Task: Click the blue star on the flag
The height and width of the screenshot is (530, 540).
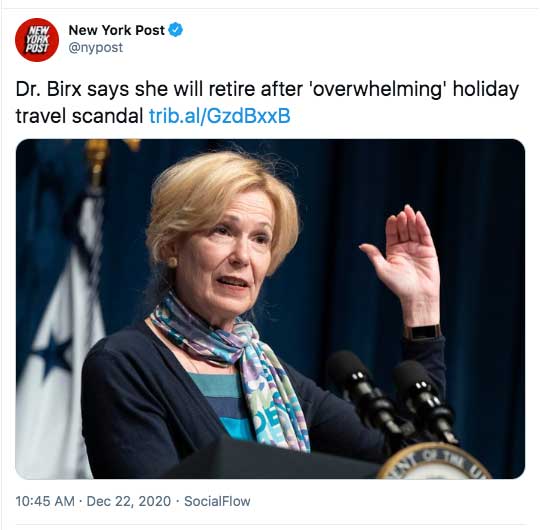Action: pos(54,355)
